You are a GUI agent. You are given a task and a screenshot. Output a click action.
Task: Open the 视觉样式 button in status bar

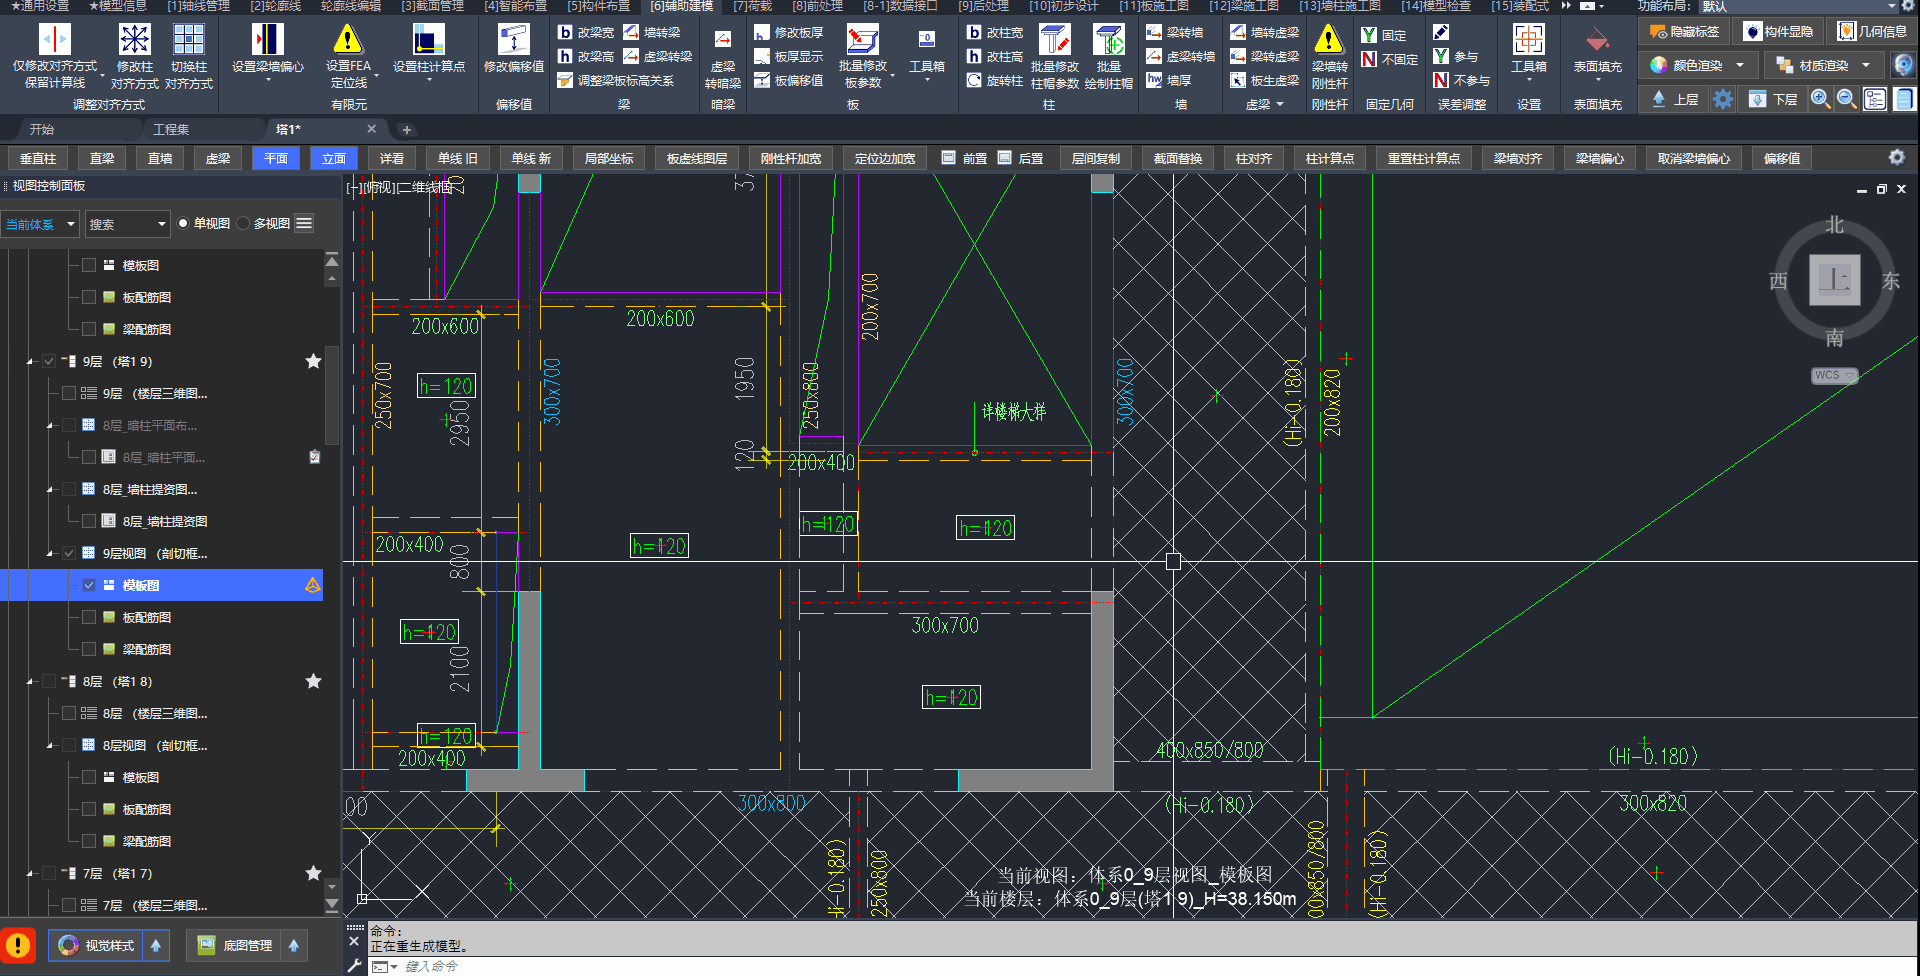(x=97, y=945)
